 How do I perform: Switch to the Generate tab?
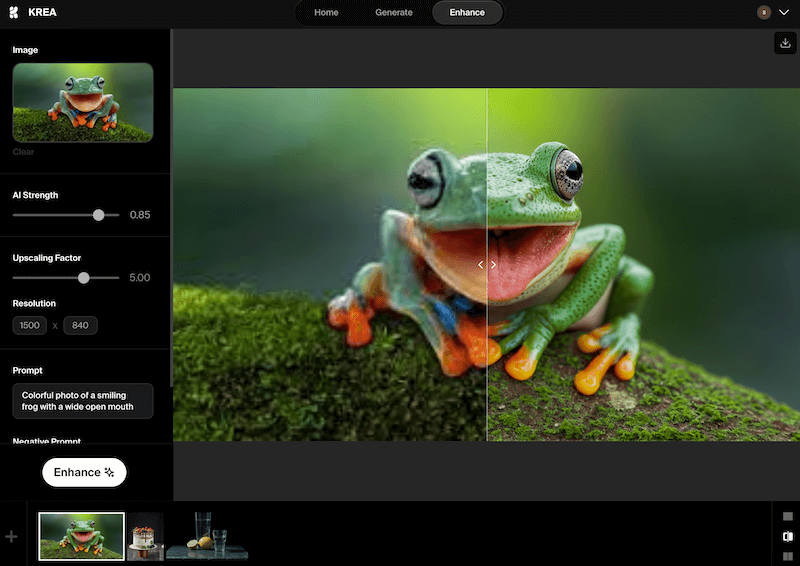click(x=394, y=13)
